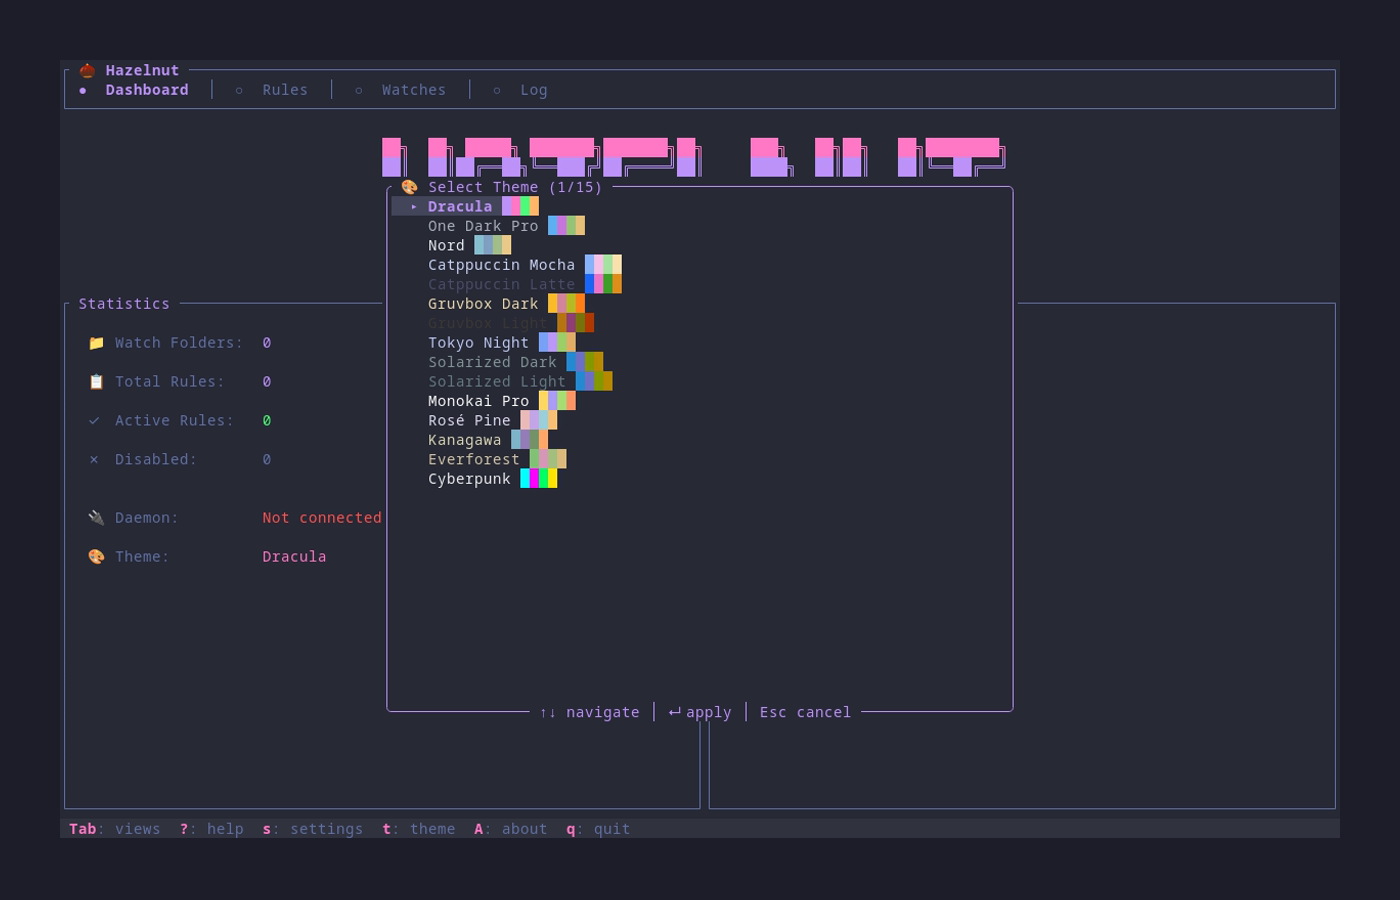This screenshot has width=1400, height=900.
Task: Click the palette icon in Select Theme header
Action: click(x=409, y=187)
